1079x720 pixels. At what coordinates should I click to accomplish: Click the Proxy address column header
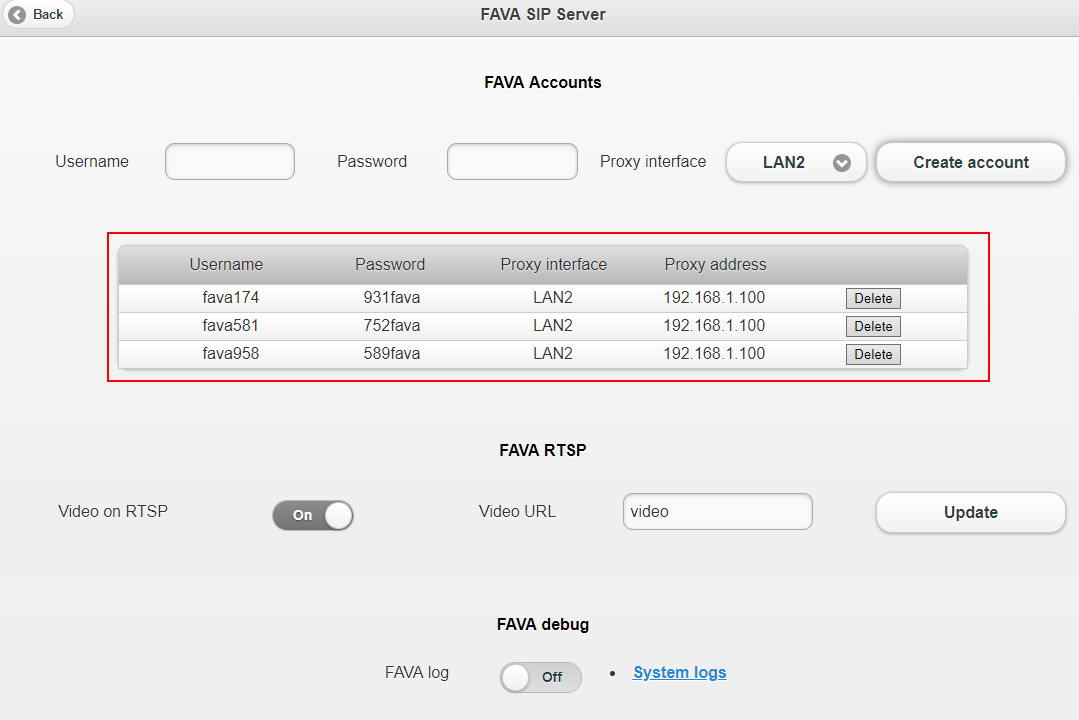[x=715, y=265]
